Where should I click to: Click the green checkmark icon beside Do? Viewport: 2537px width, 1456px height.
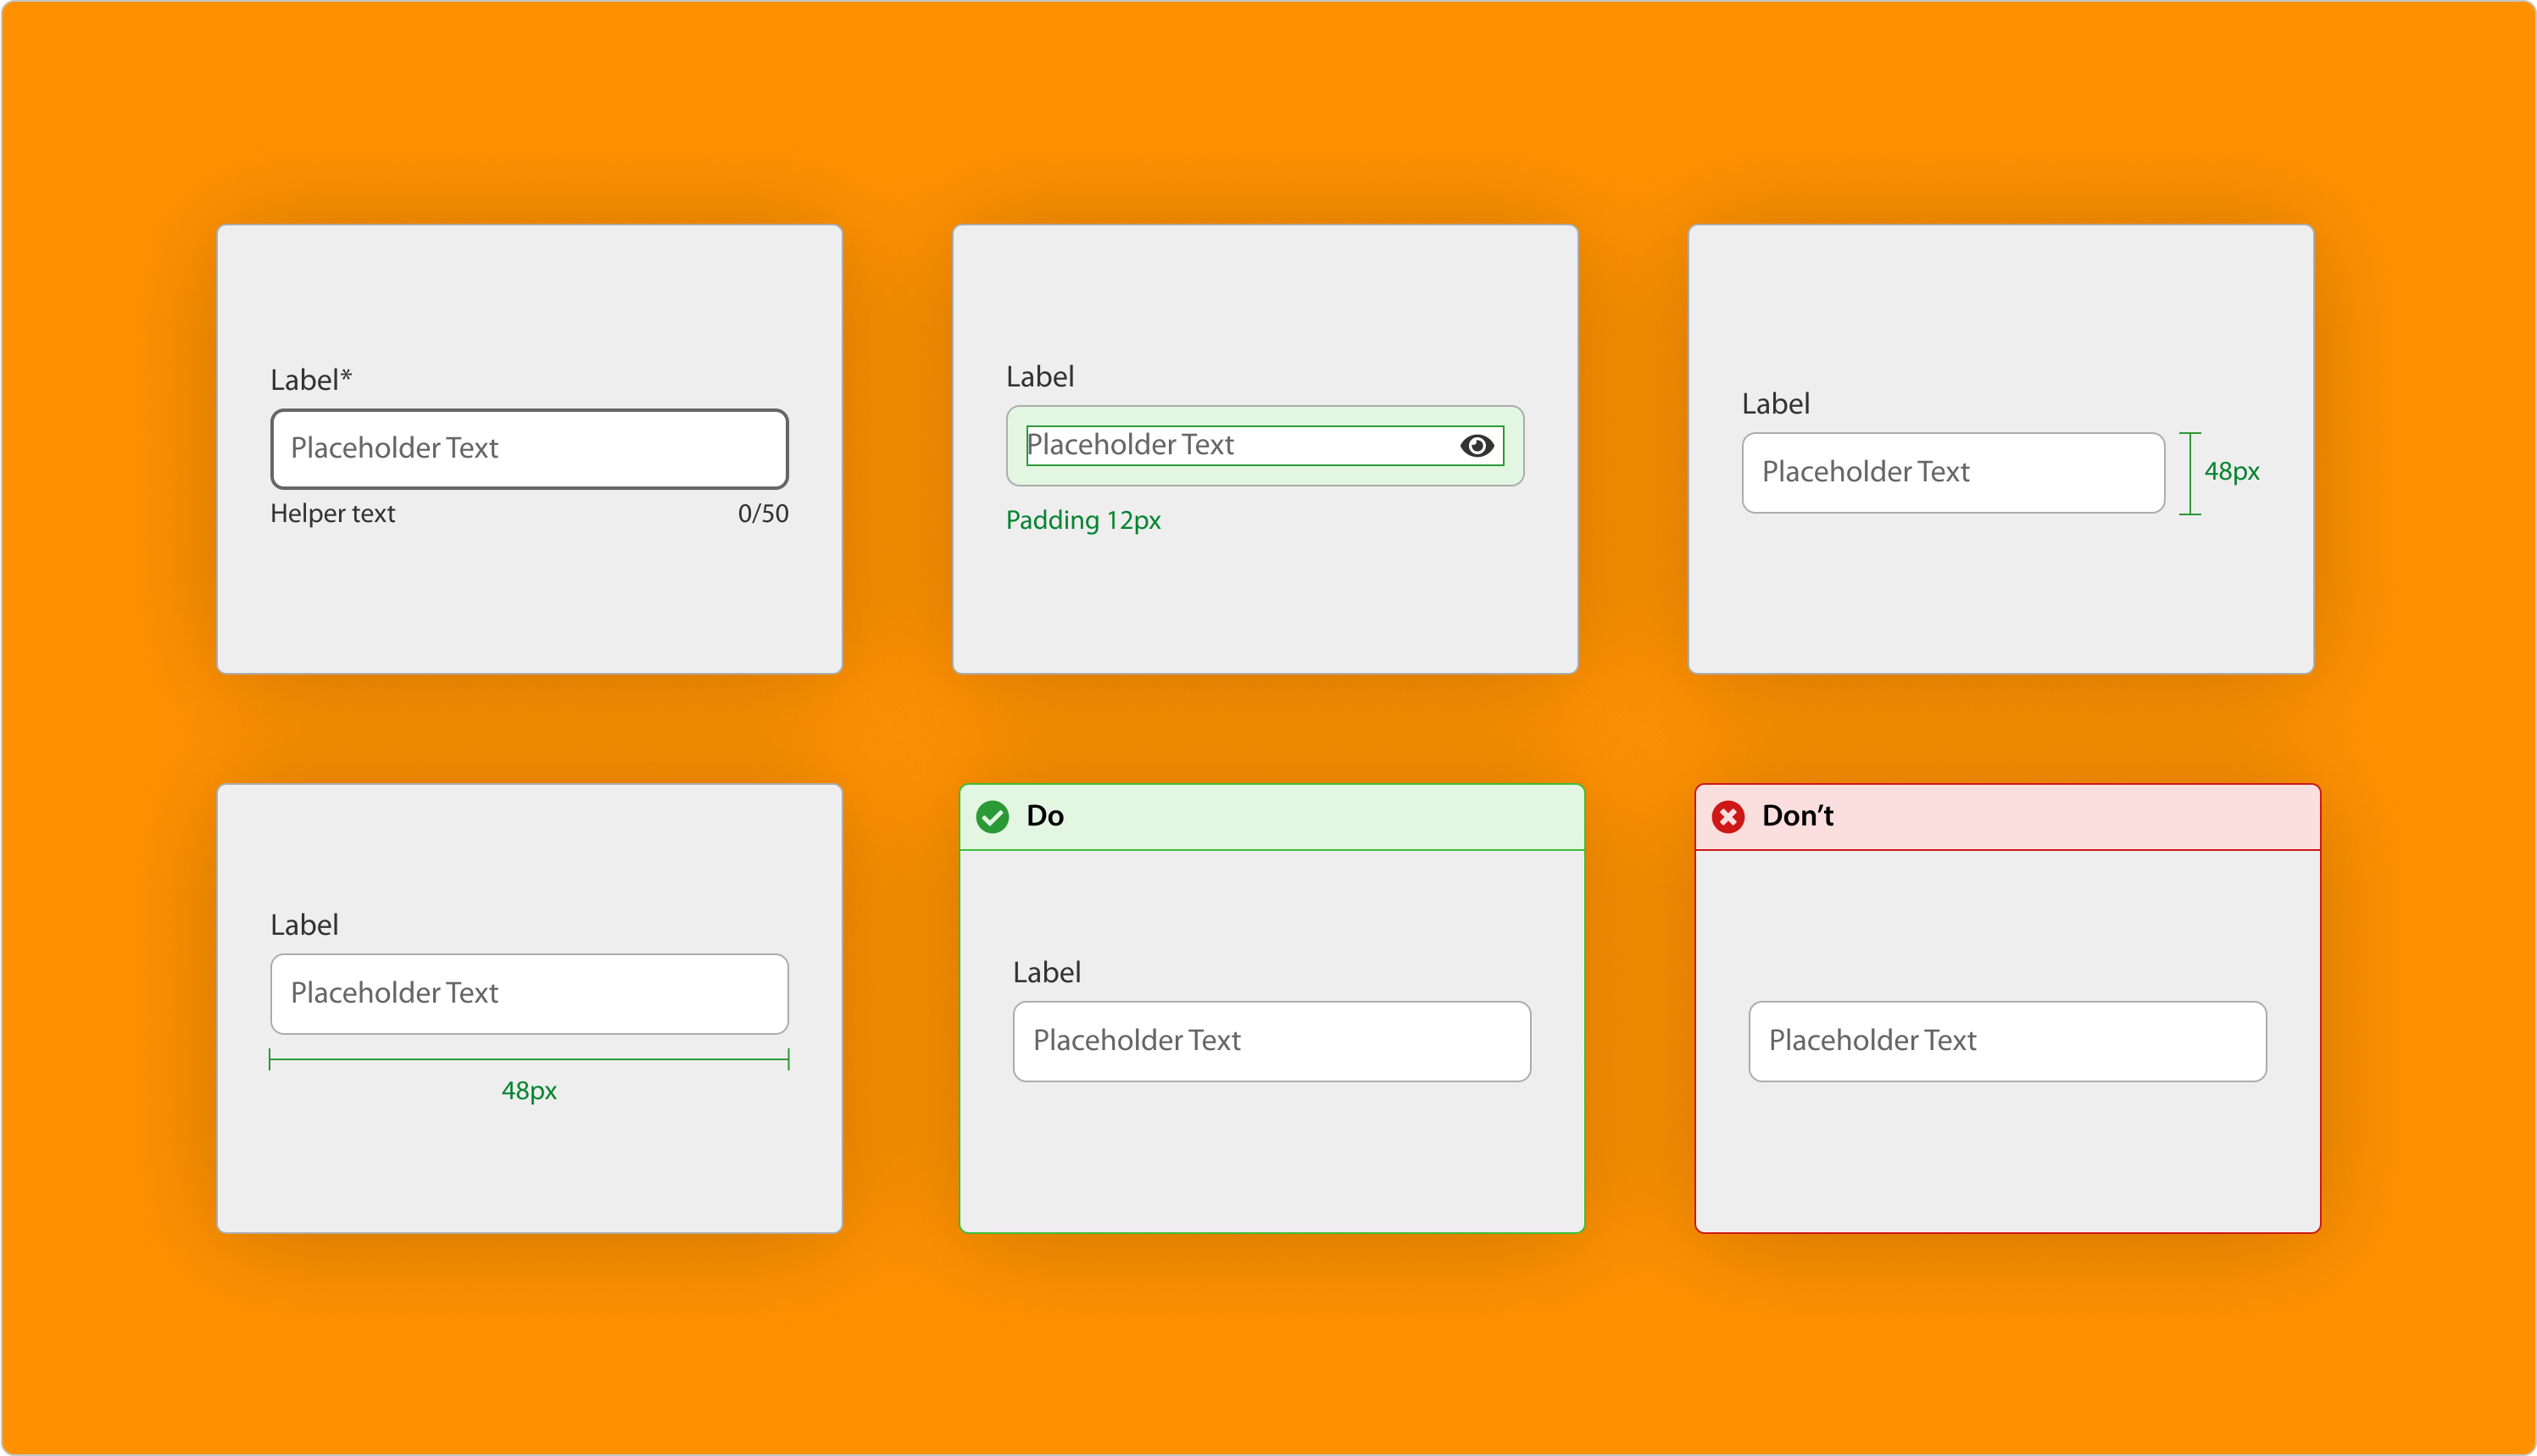coord(992,817)
